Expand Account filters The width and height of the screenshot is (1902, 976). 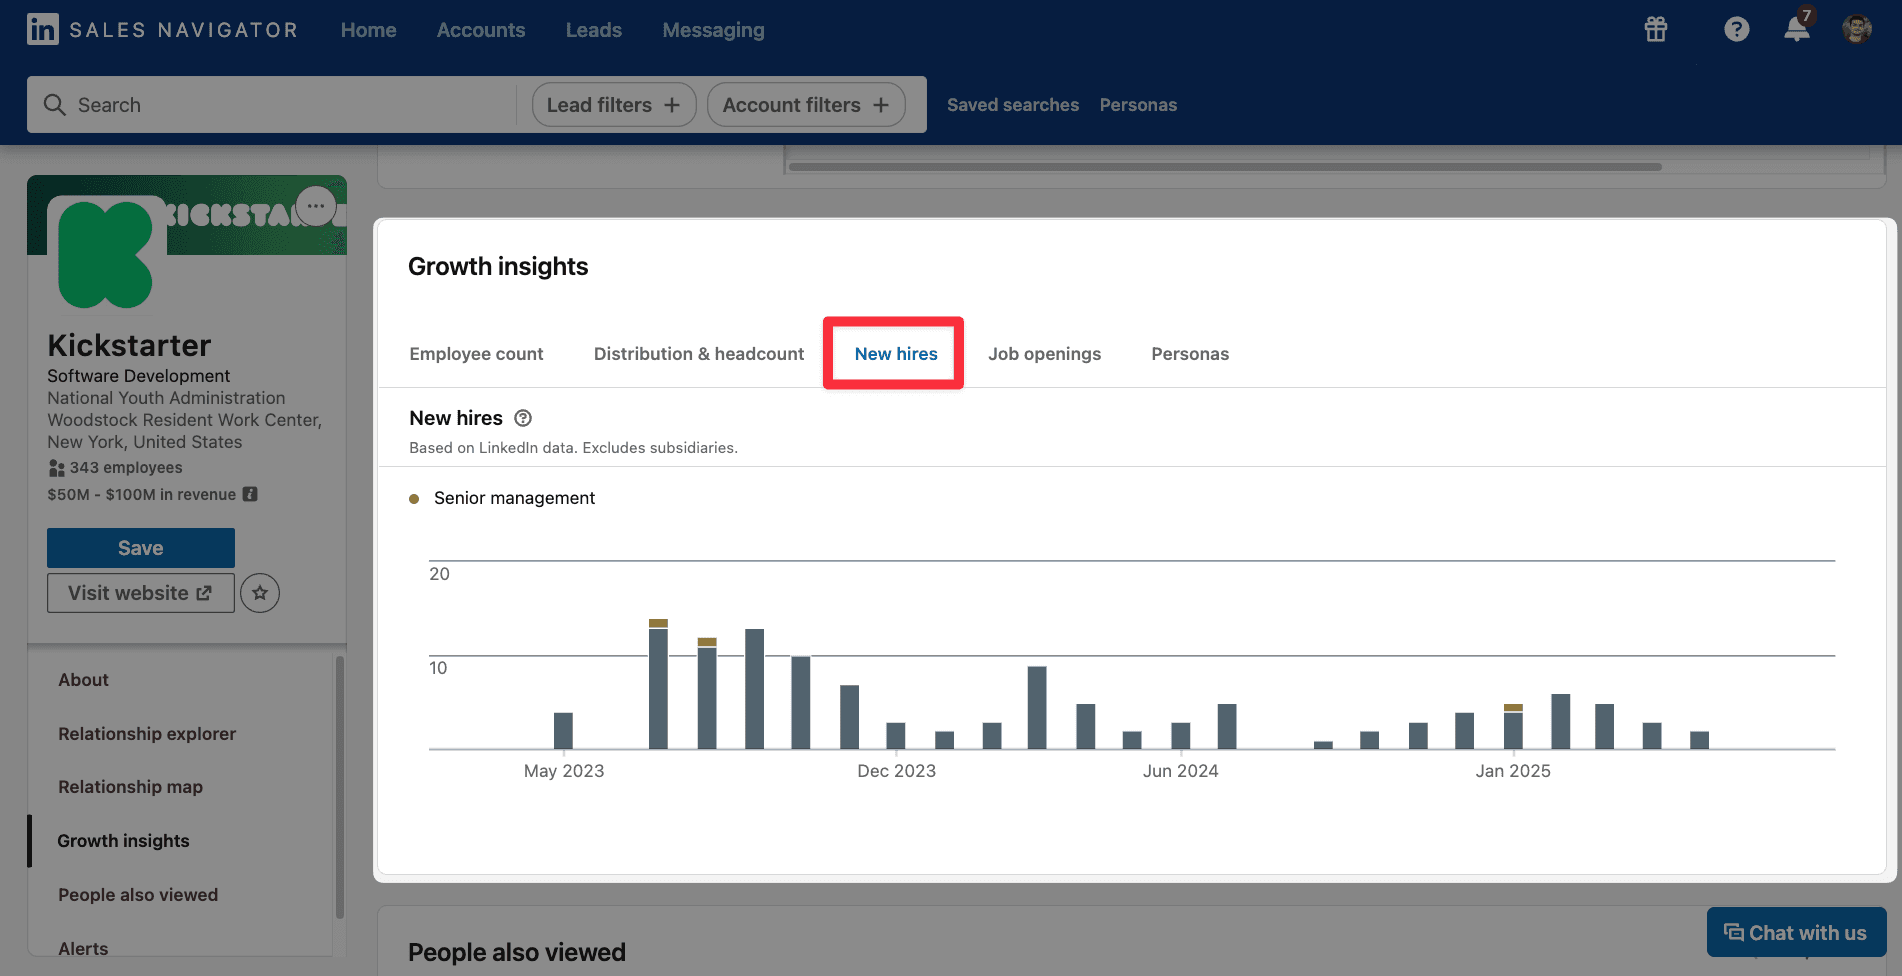806,105
